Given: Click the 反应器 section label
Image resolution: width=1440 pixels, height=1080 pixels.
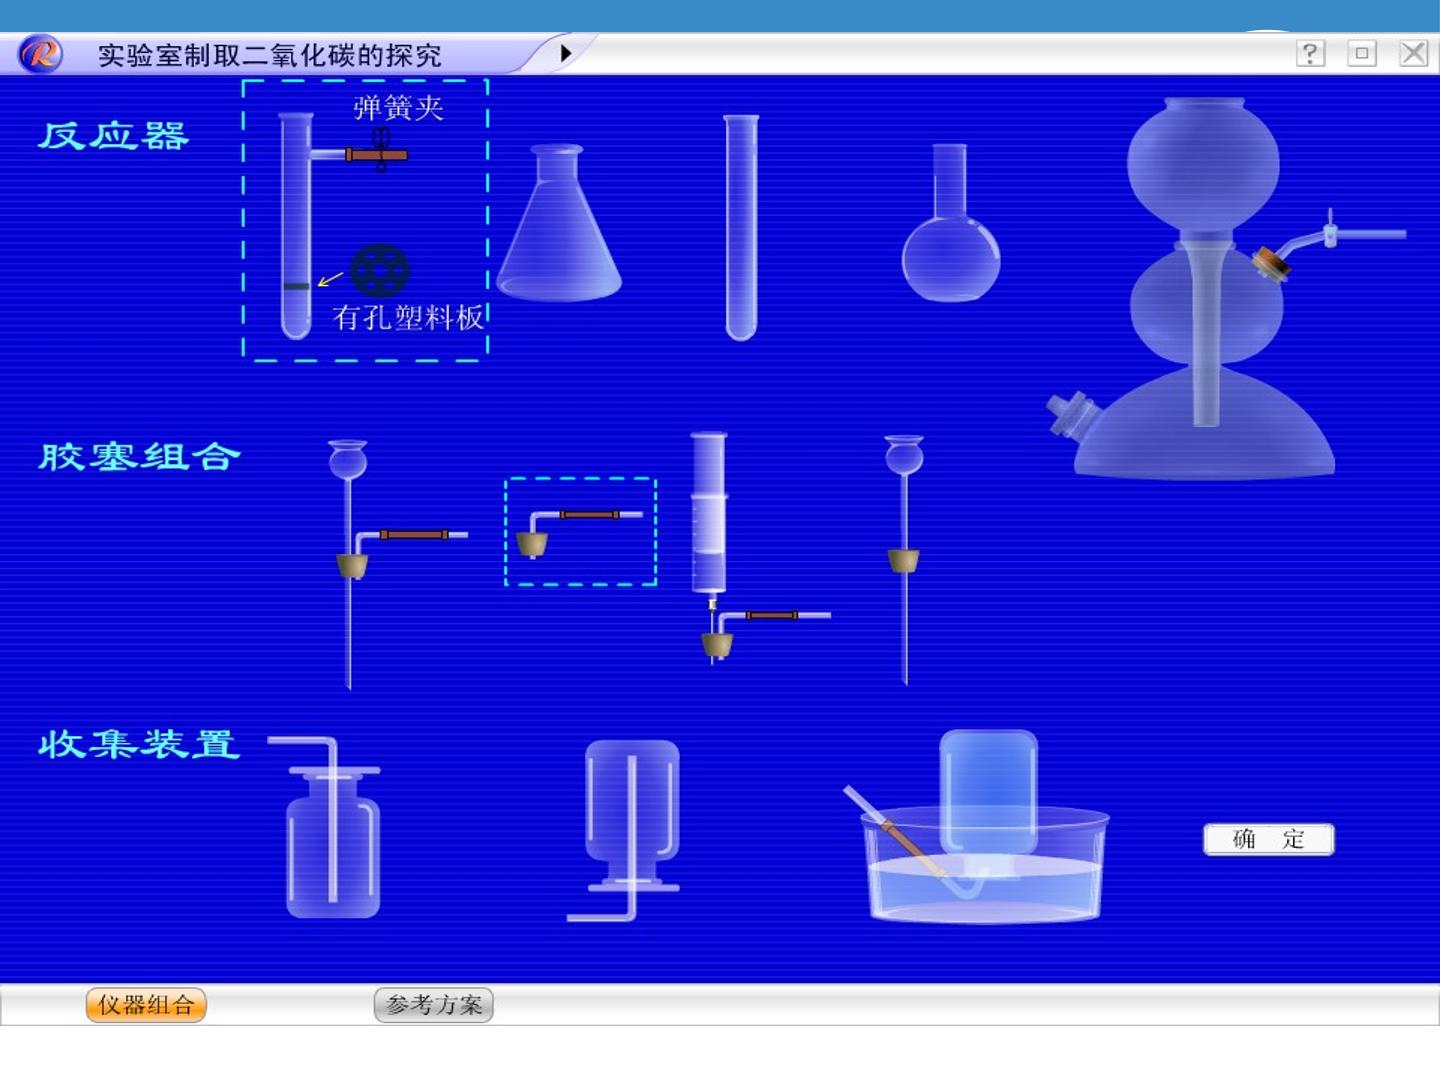Looking at the screenshot, I should tap(113, 136).
